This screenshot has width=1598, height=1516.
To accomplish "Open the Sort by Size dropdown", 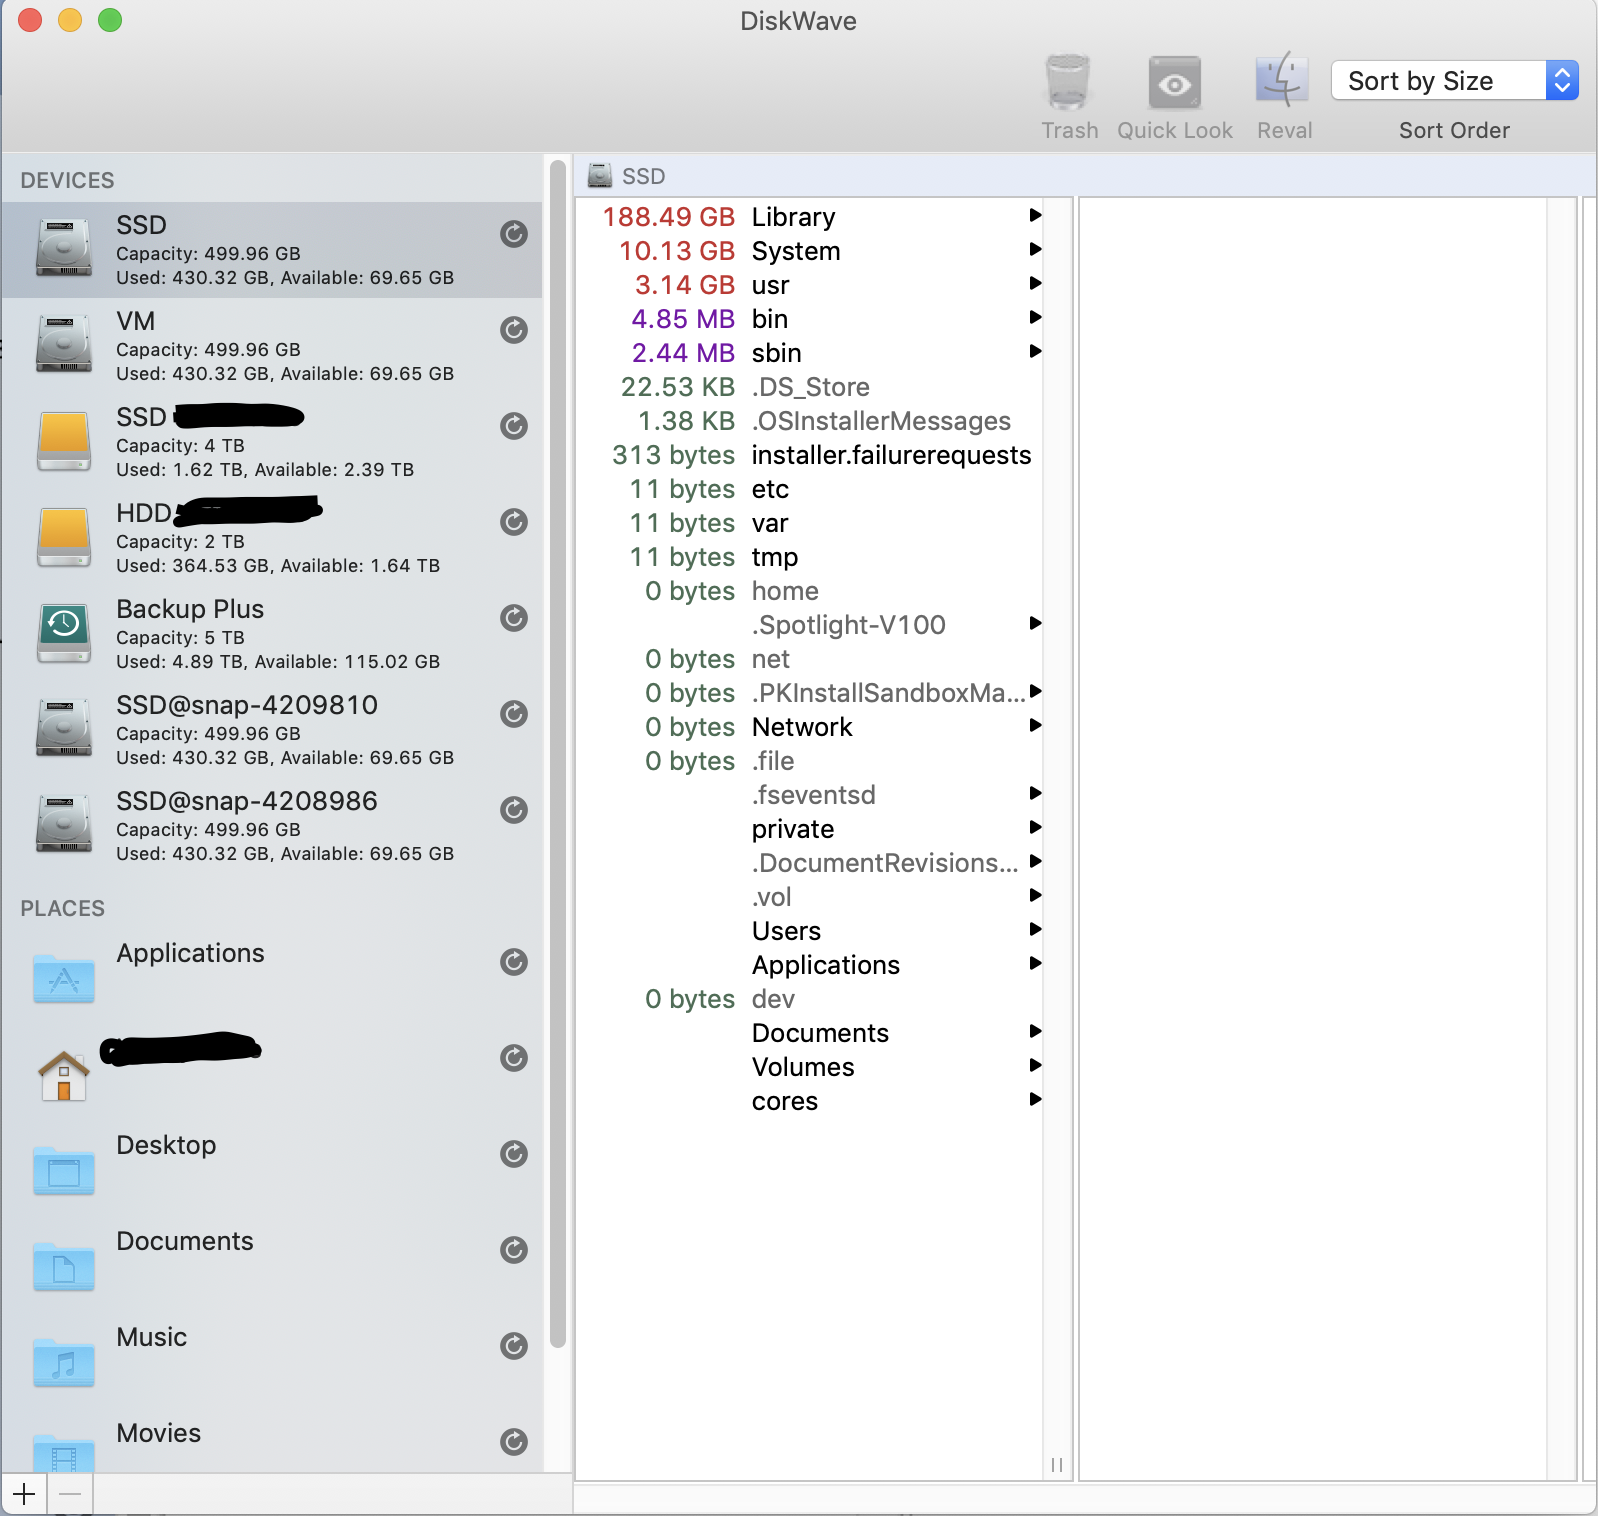I will [x=1454, y=80].
